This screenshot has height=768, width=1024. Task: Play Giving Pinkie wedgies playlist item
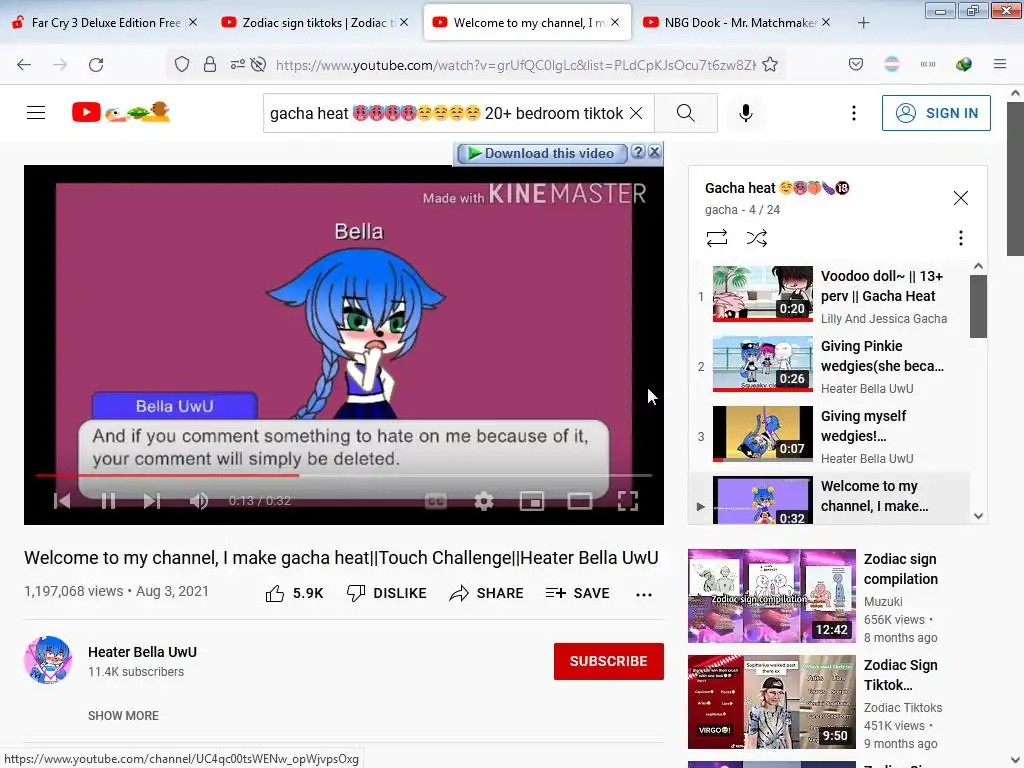coord(829,365)
